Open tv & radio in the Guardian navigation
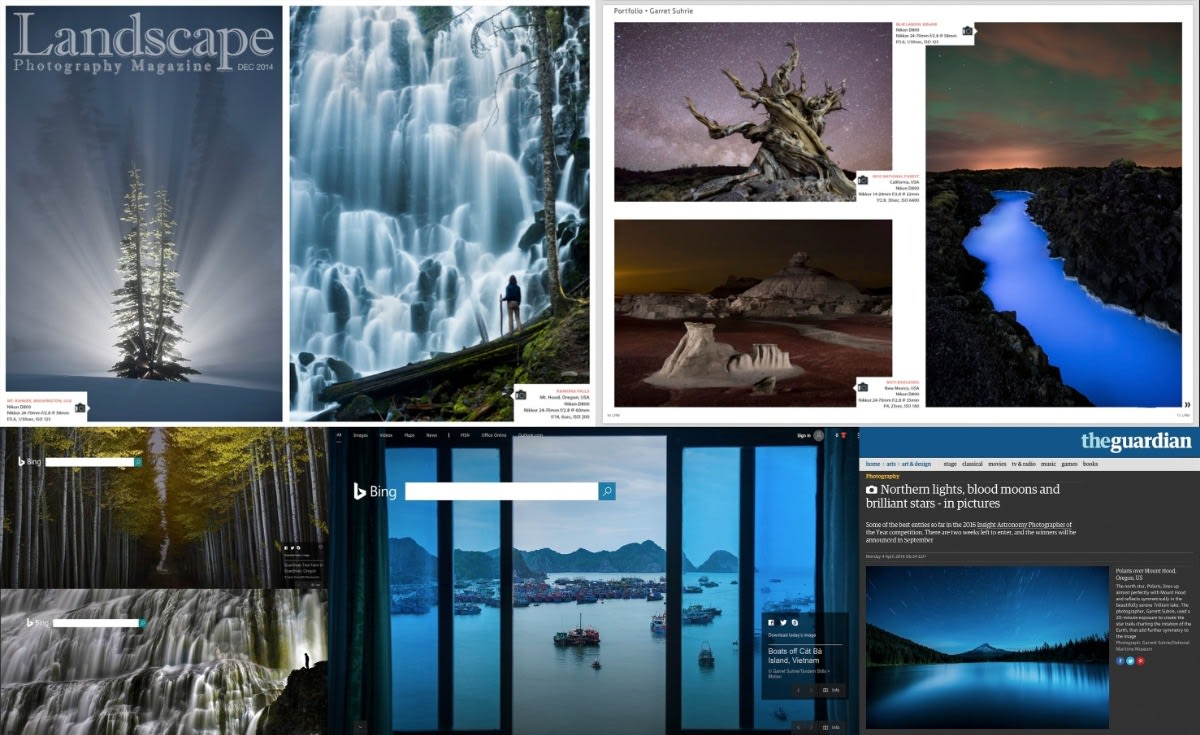The width and height of the screenshot is (1200, 735). 1024,464
